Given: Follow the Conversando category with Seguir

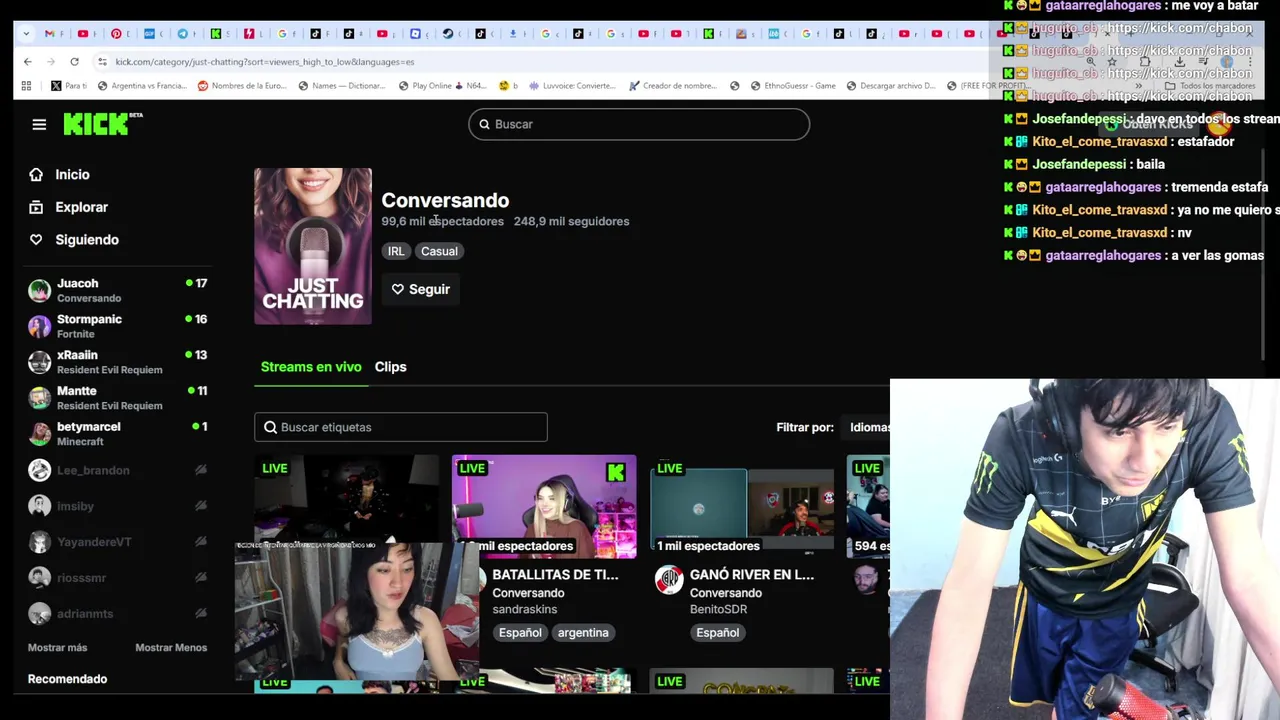Looking at the screenshot, I should point(420,289).
